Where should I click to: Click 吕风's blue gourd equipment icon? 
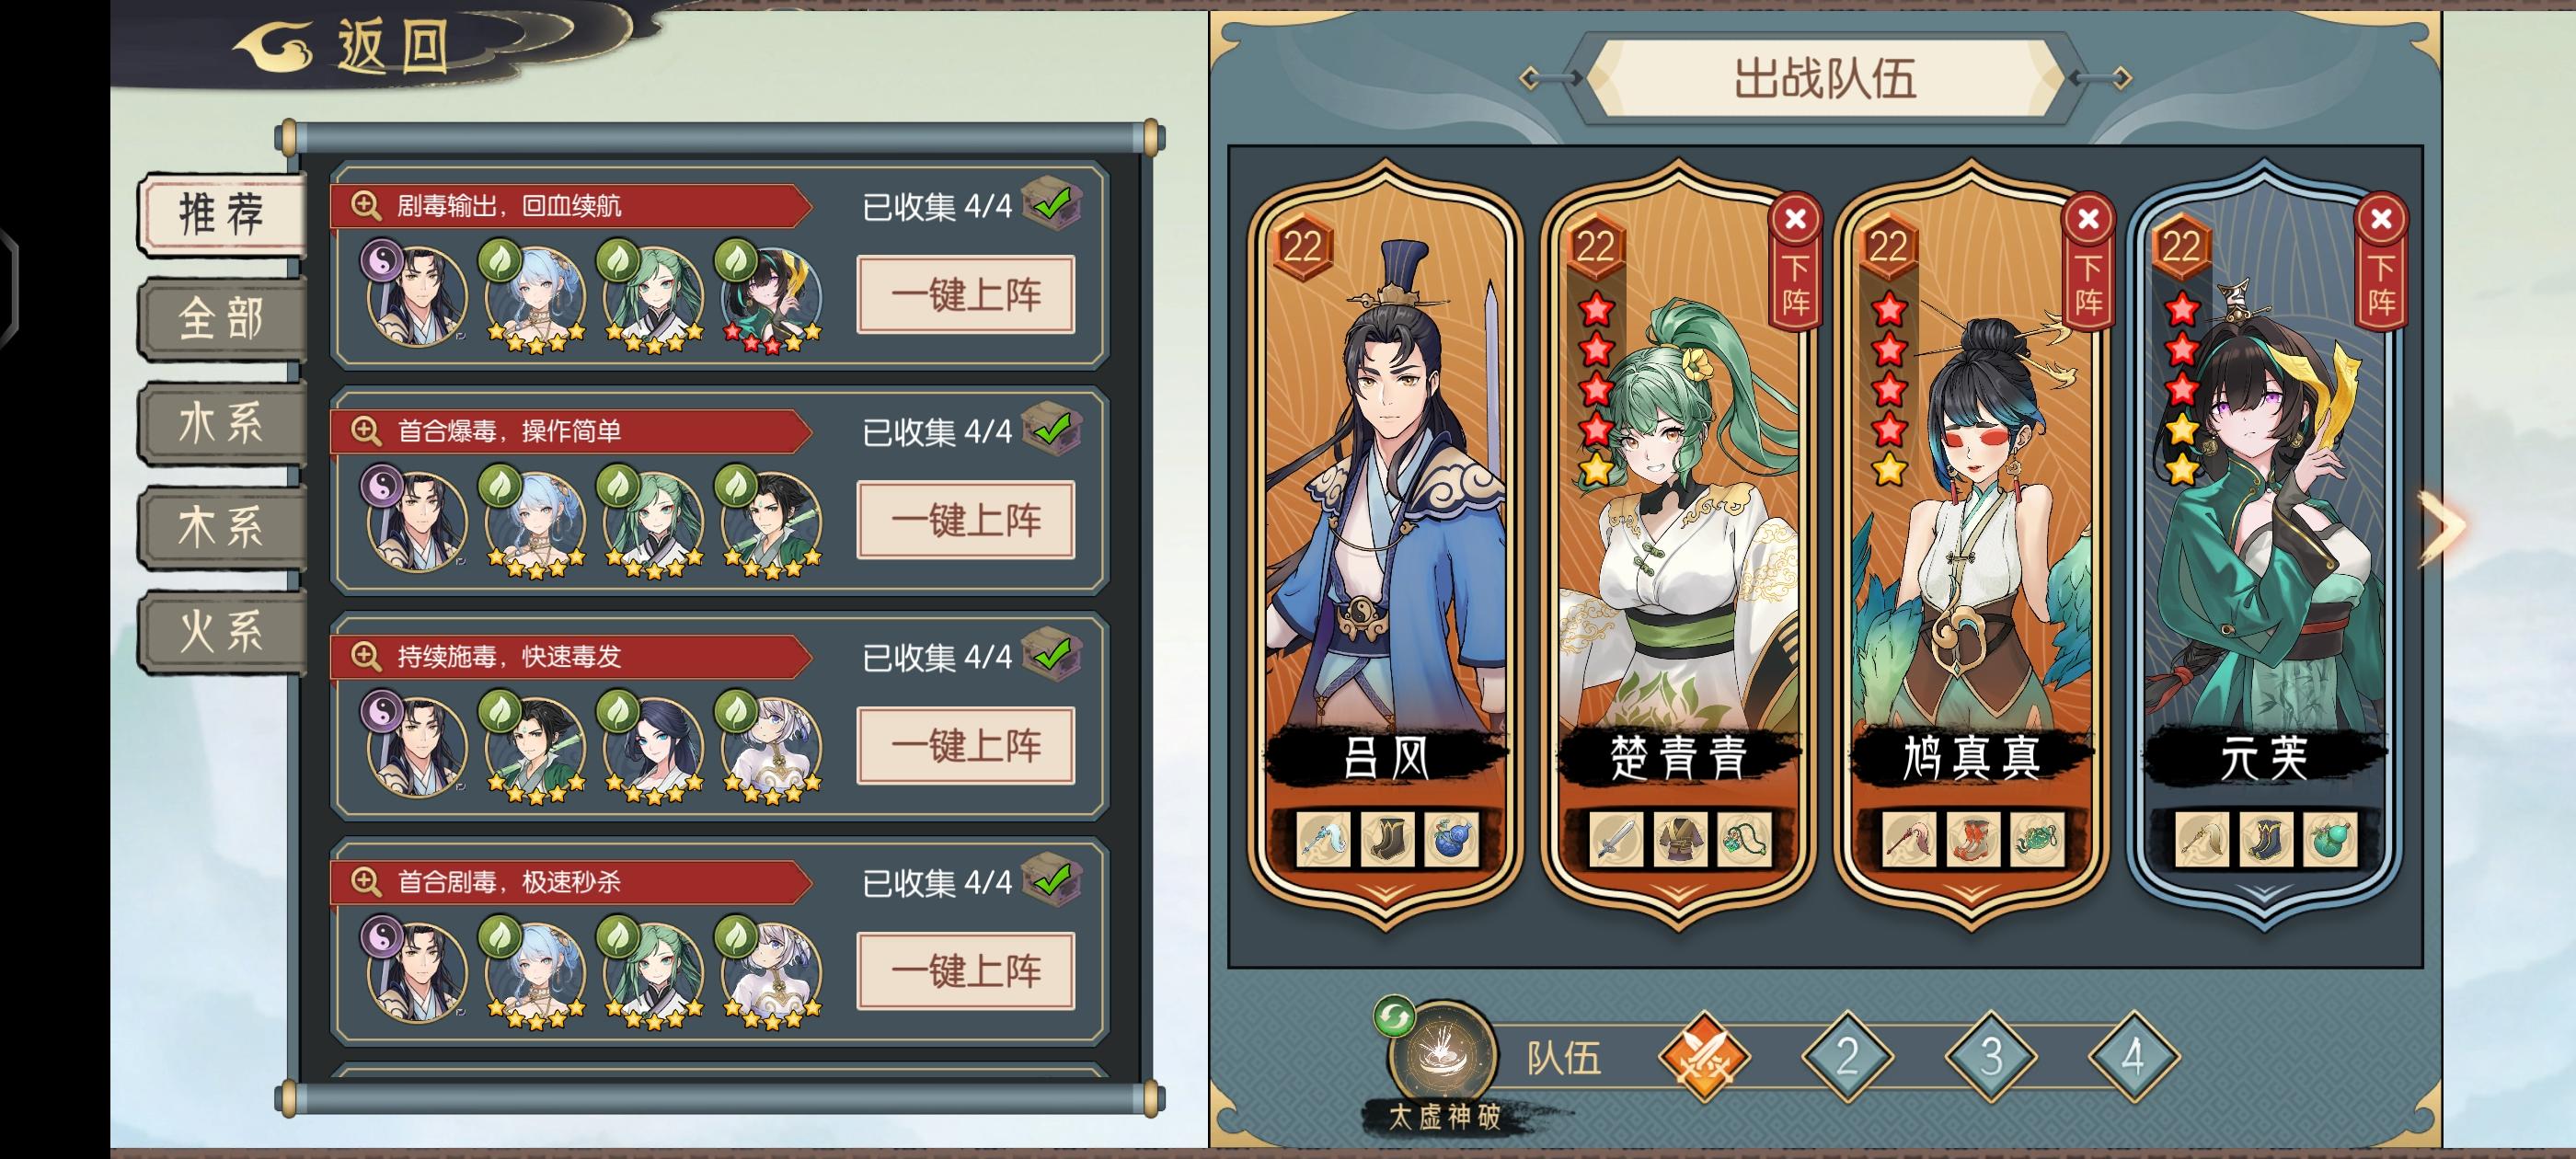click(1449, 838)
